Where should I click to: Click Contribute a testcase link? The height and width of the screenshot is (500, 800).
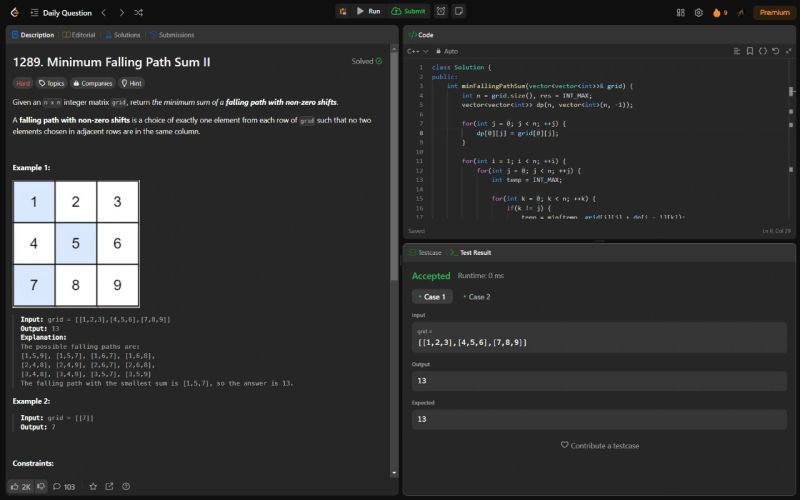[x=599, y=445]
